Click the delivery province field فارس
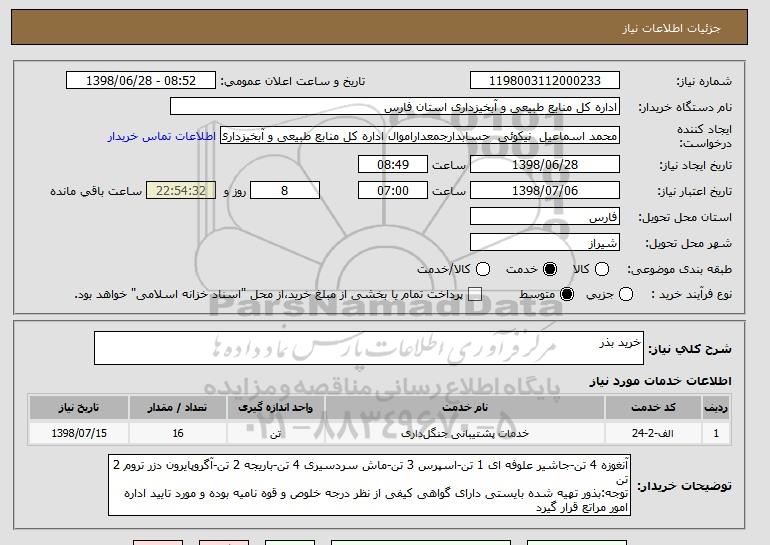This screenshot has width=770, height=545. (x=545, y=217)
